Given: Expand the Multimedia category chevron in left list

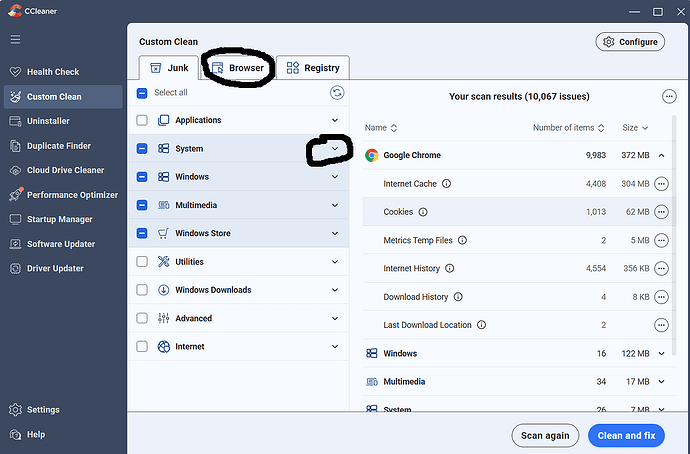Looking at the screenshot, I should pyautogui.click(x=335, y=205).
